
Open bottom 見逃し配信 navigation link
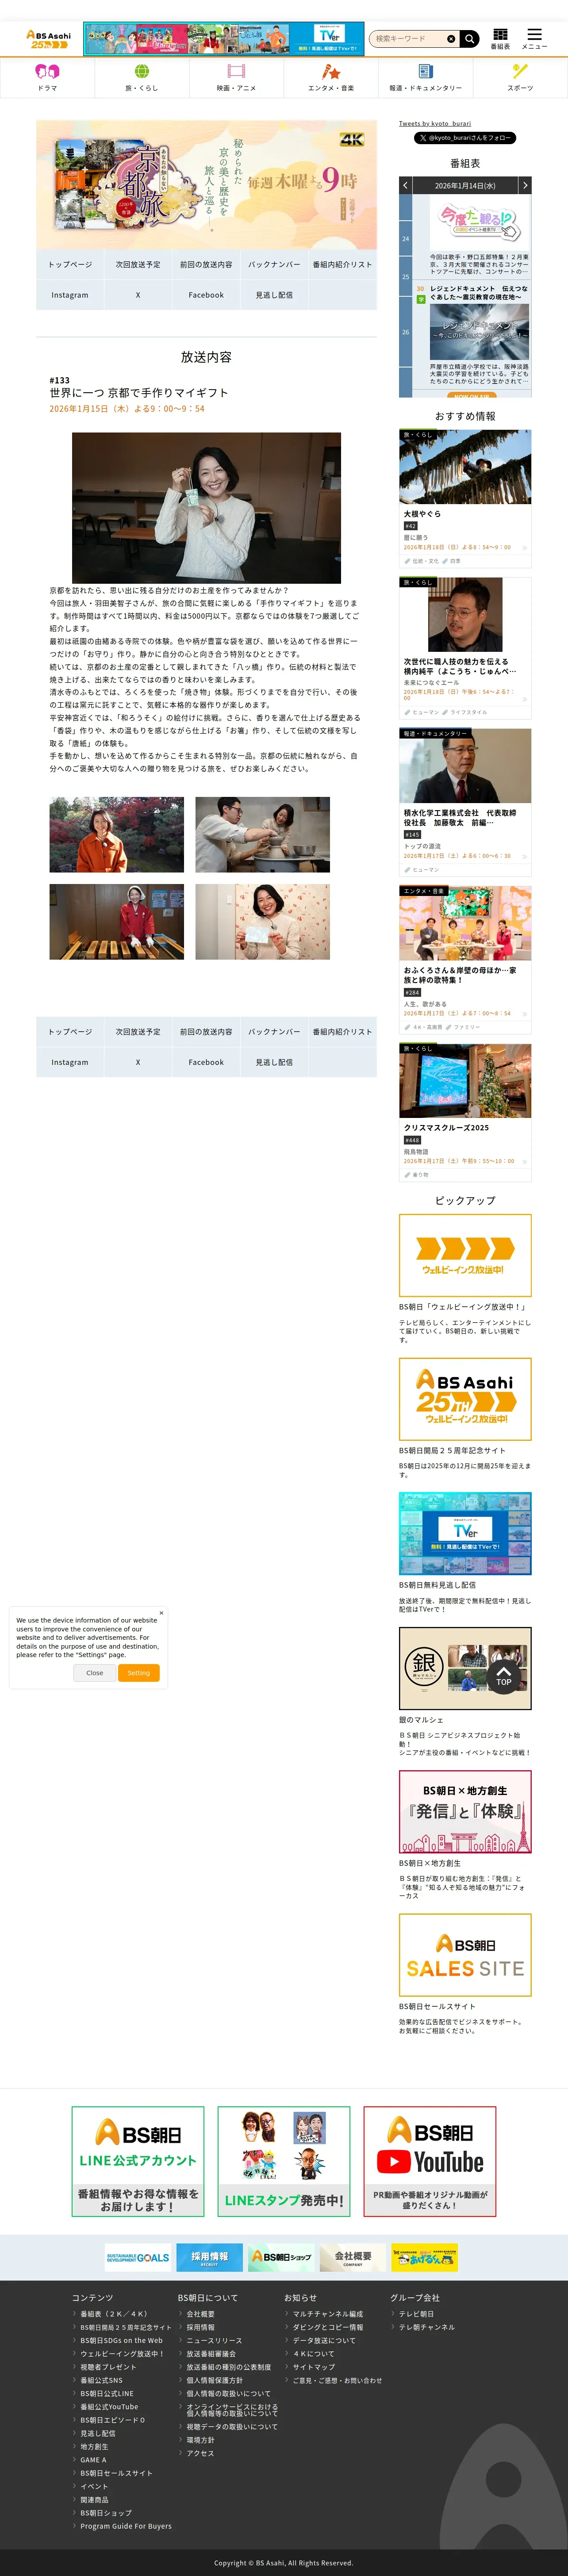coord(274,1062)
